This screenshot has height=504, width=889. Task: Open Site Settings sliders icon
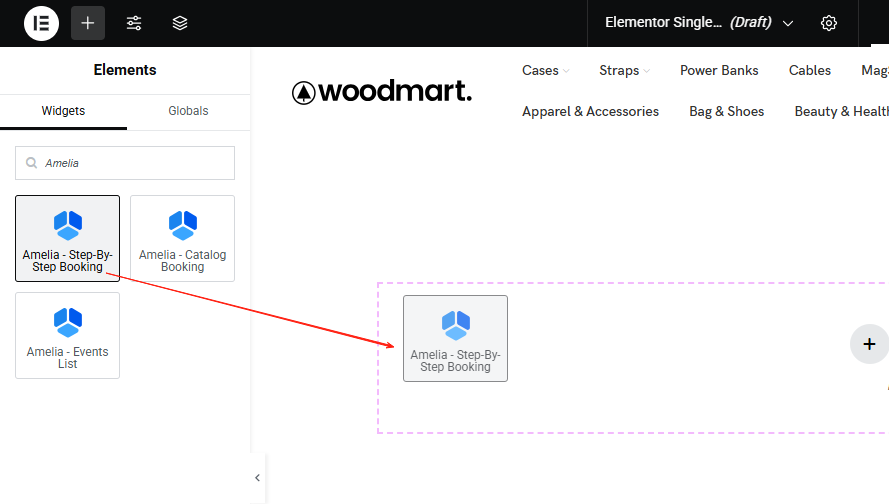tap(134, 23)
